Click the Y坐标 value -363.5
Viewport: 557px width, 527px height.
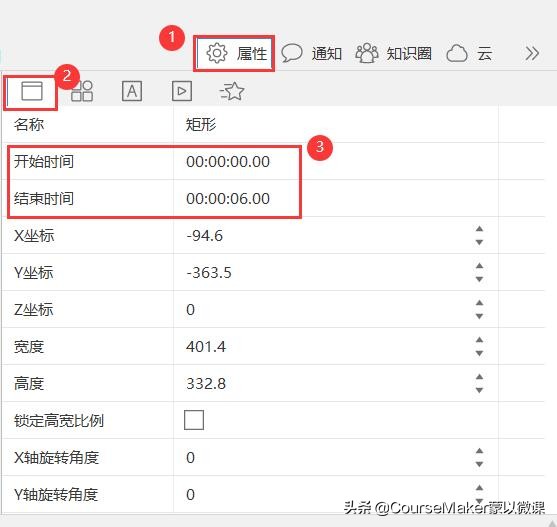tap(209, 273)
